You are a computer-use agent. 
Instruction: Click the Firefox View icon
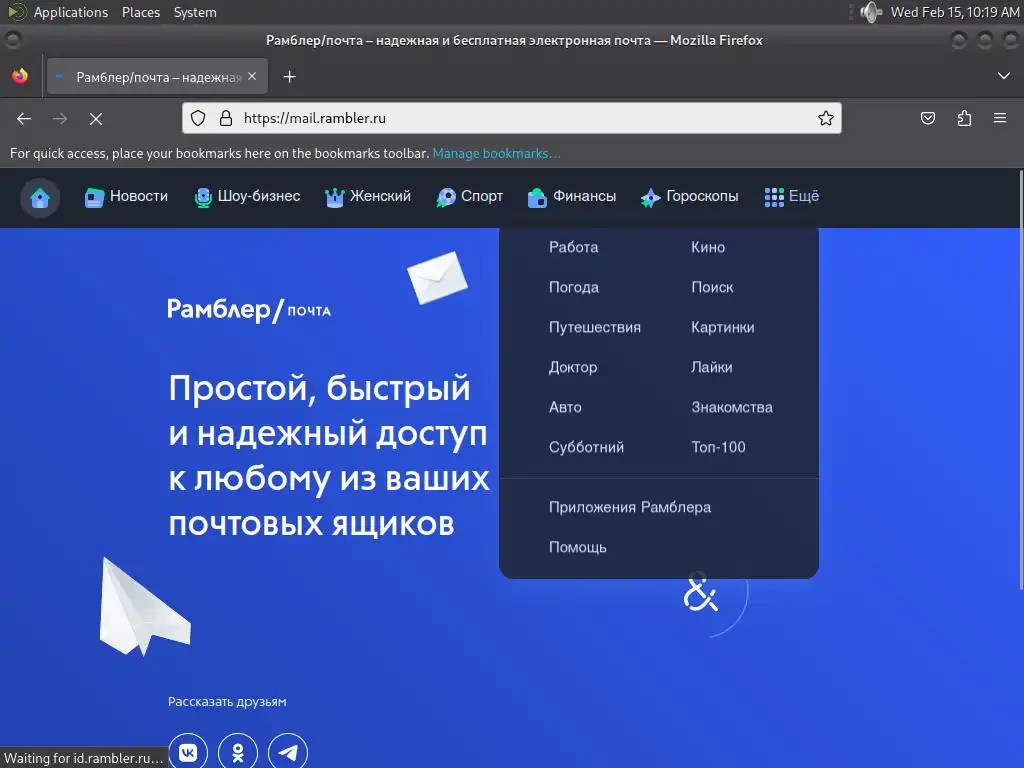coord(20,76)
